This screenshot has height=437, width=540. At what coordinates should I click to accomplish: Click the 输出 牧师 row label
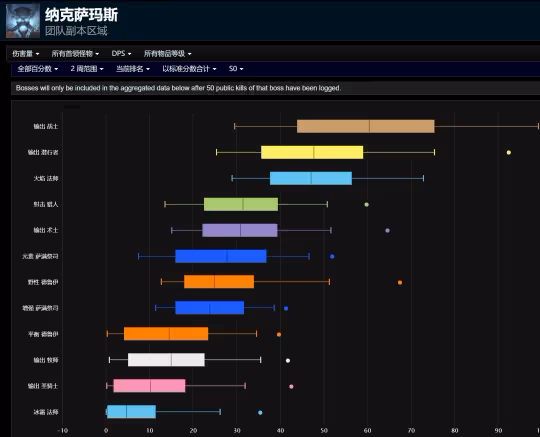pyautogui.click(x=46, y=360)
